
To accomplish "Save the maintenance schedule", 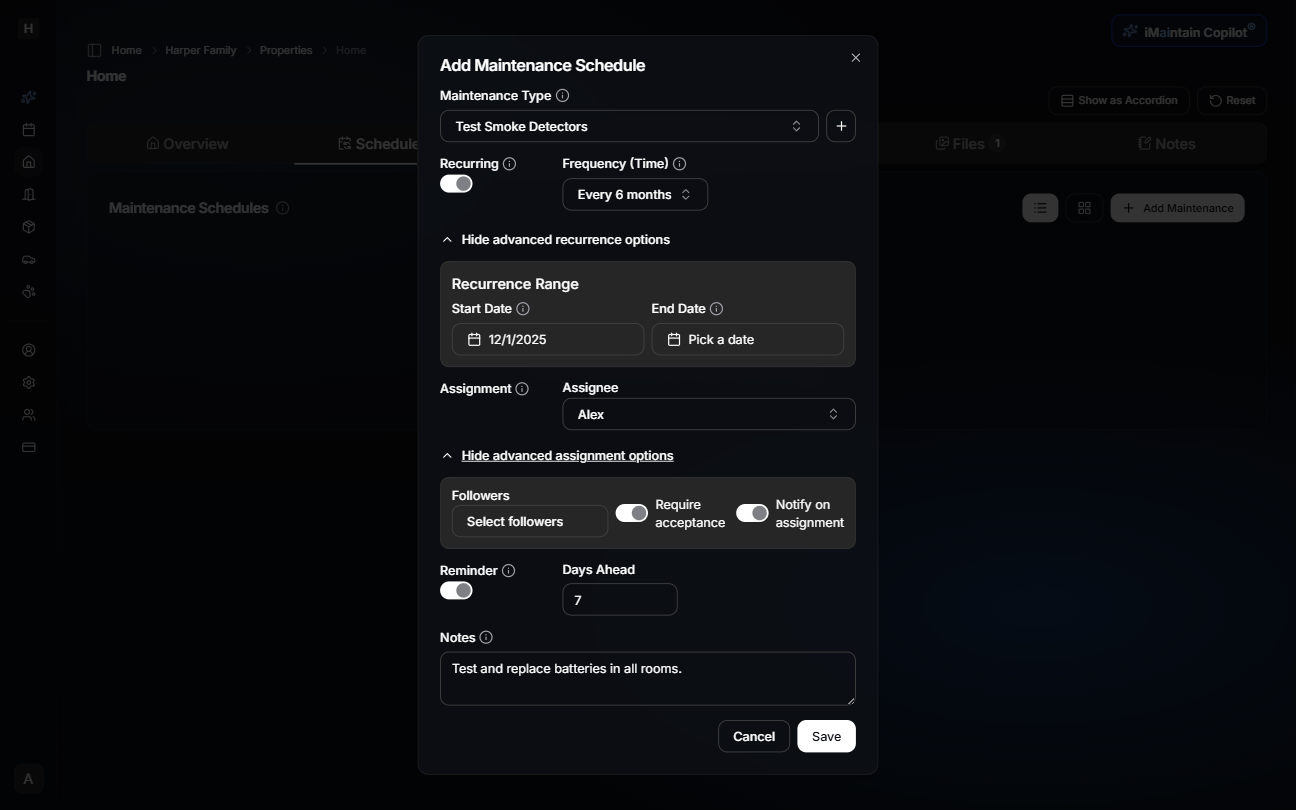I will (x=826, y=736).
